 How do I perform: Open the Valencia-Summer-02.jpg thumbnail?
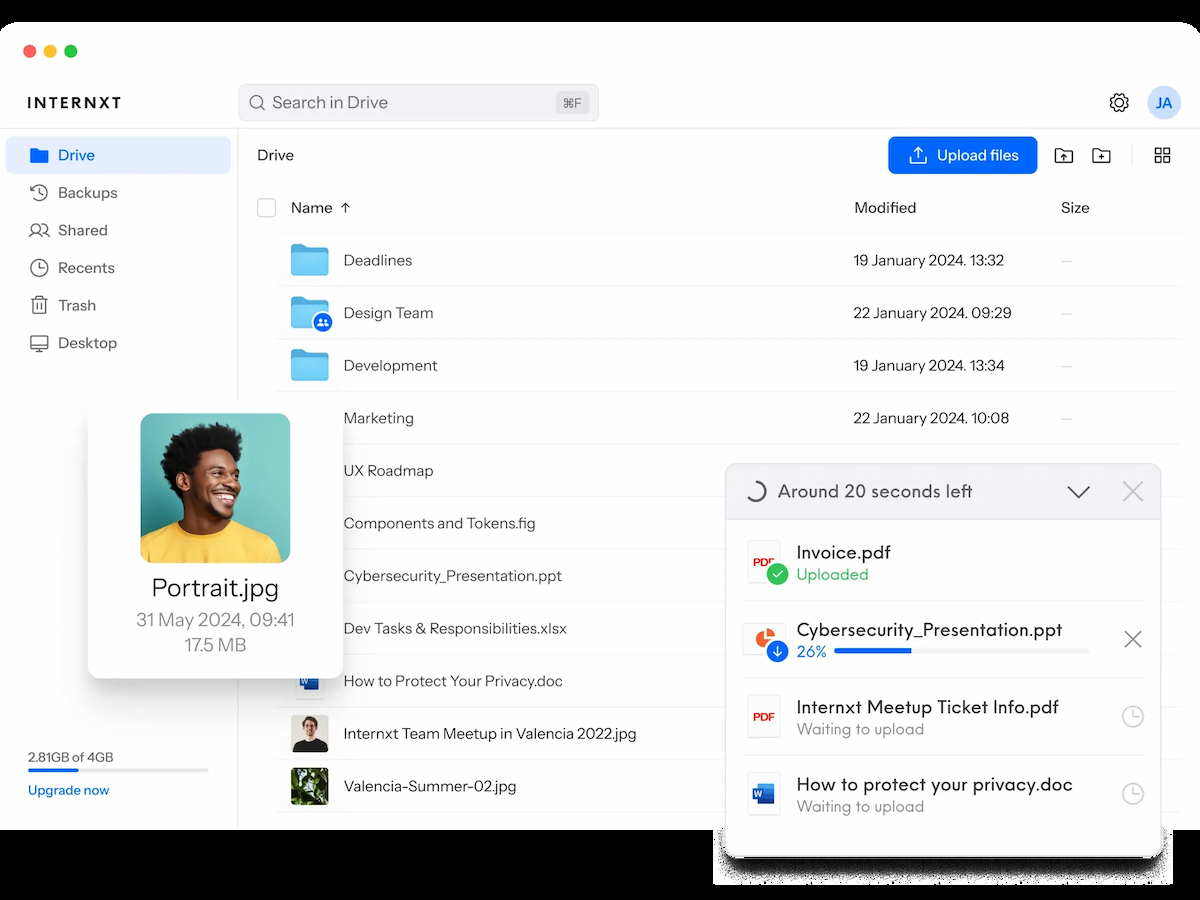tap(309, 786)
